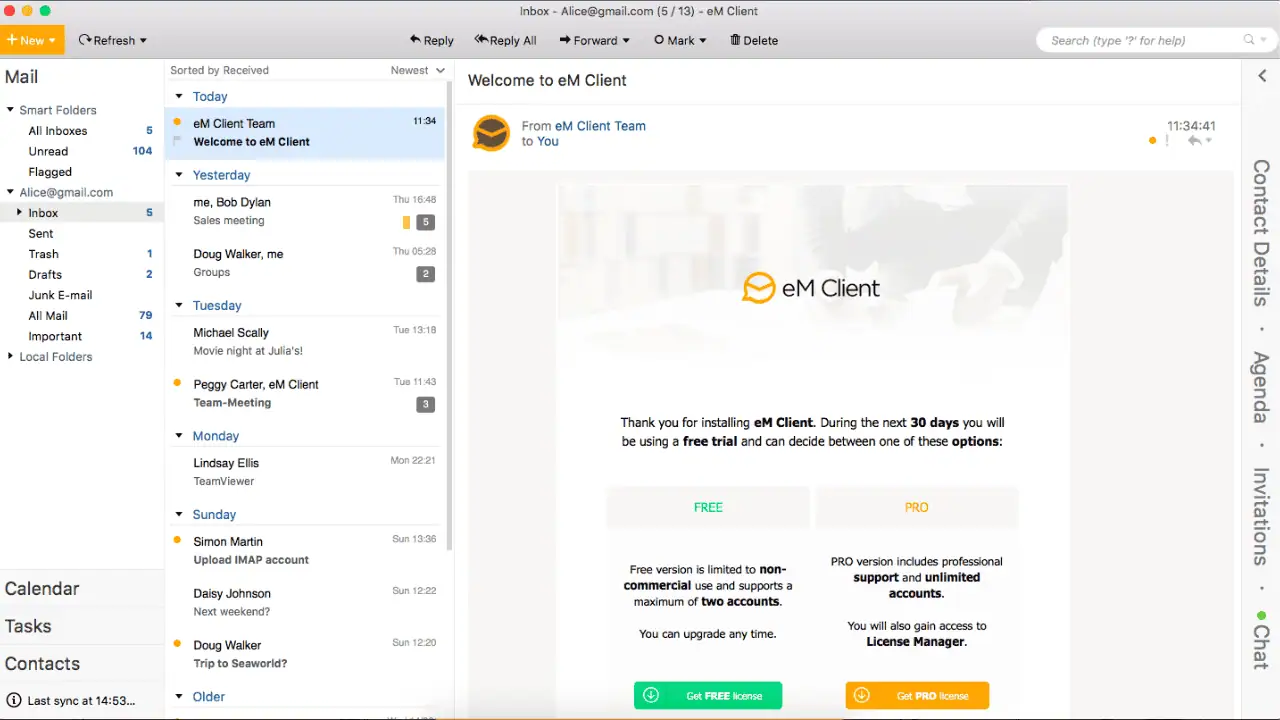Open the Contact Details sidebar tab
The height and width of the screenshot is (720, 1280).
click(1262, 233)
